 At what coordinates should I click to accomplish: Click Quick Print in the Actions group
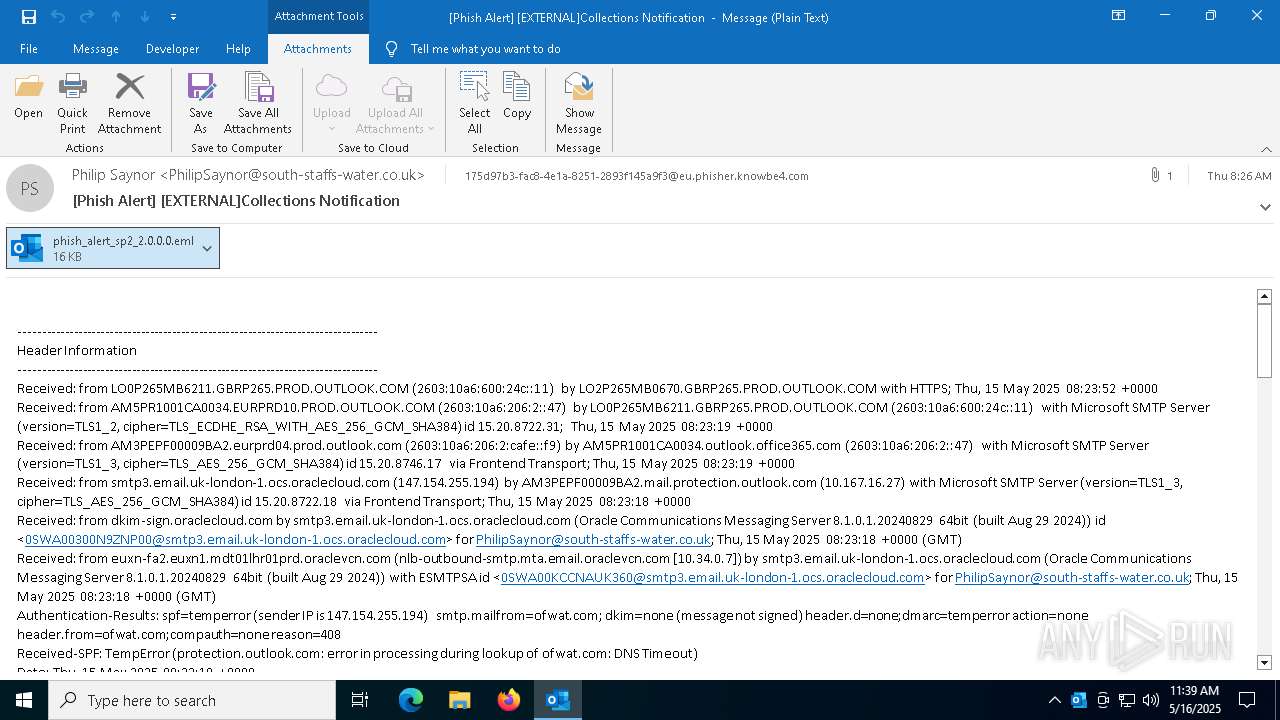(x=72, y=104)
